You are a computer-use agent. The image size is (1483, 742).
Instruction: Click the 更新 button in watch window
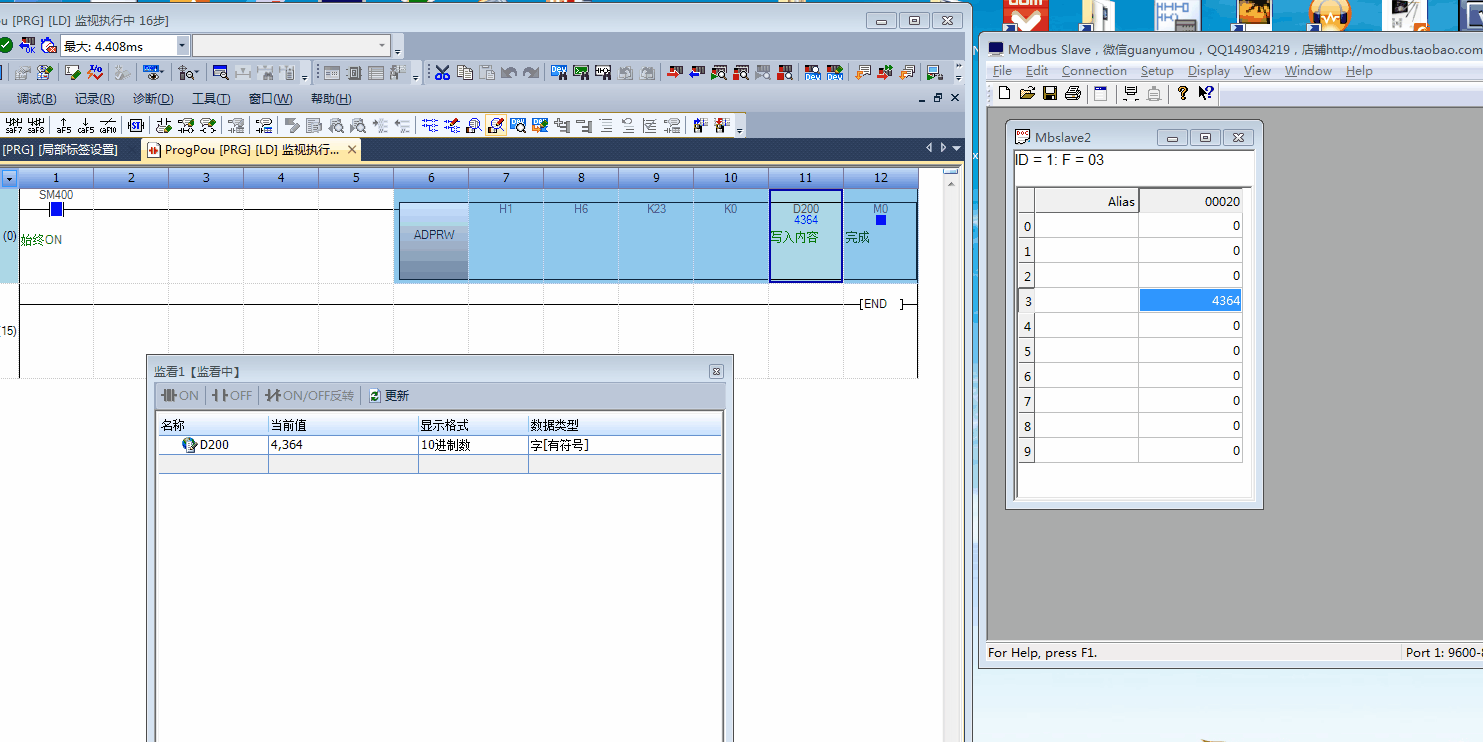[389, 396]
